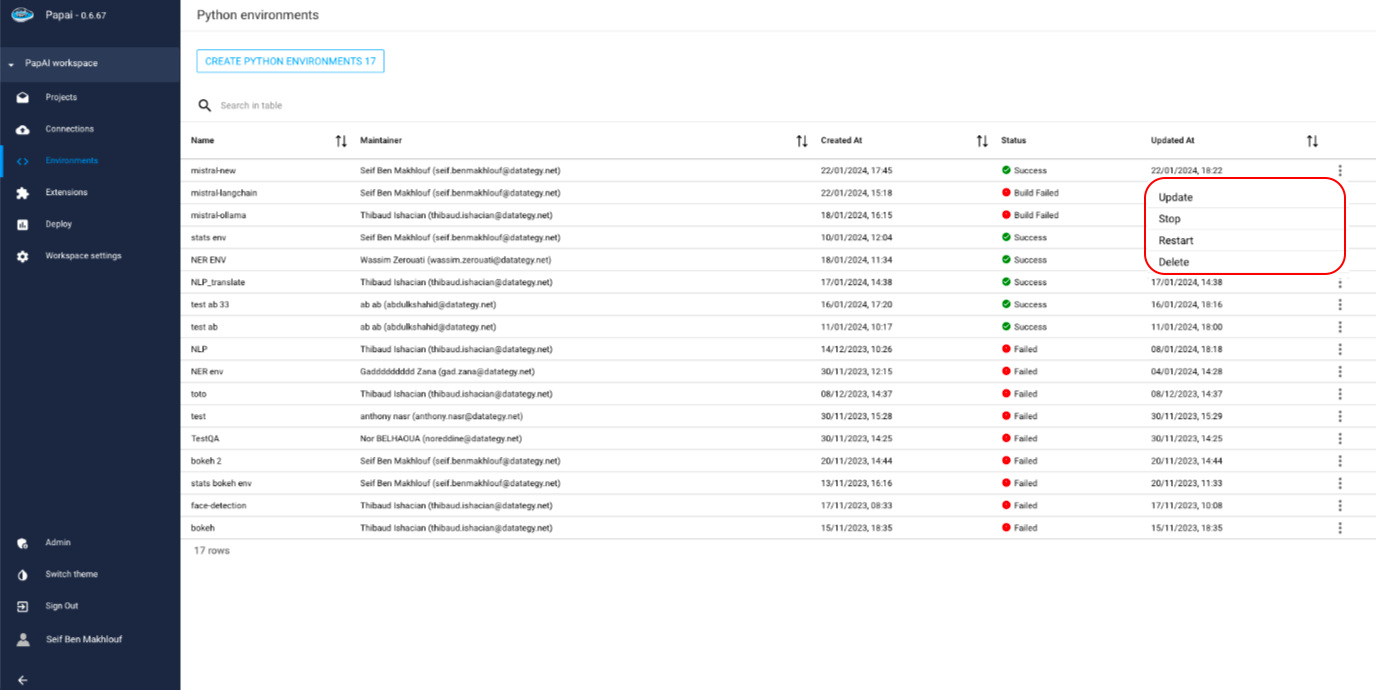
Task: Select the Extensions puzzle icon
Action: (x=23, y=193)
